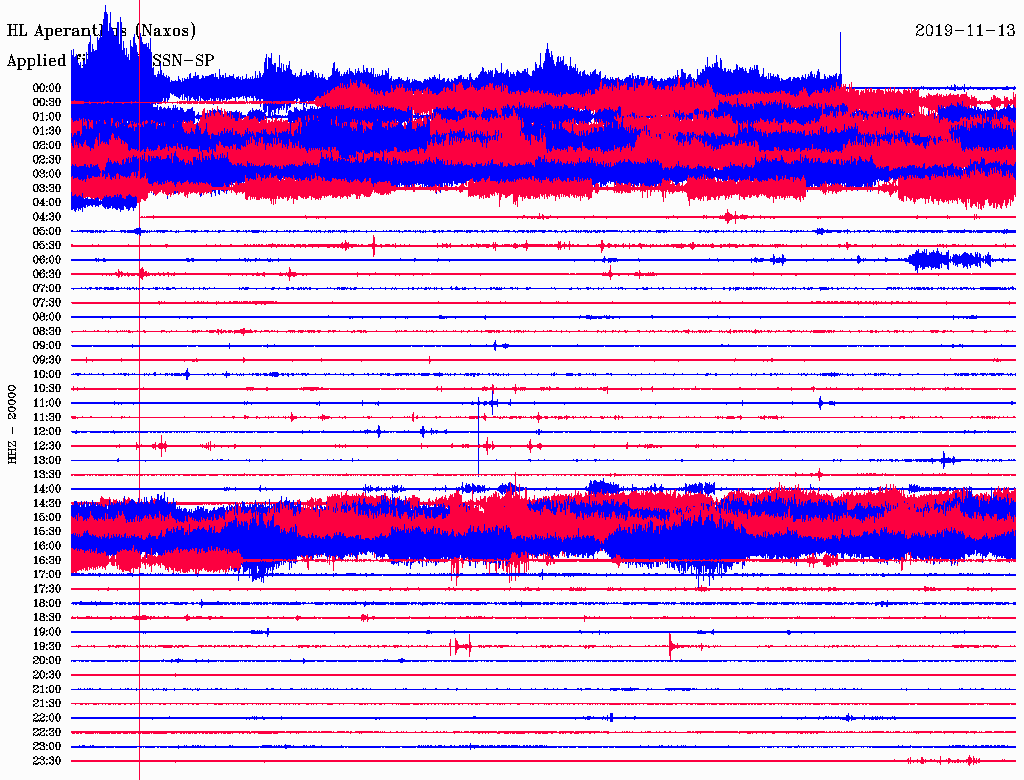Click the 00:30 time label

[x=47, y=103]
